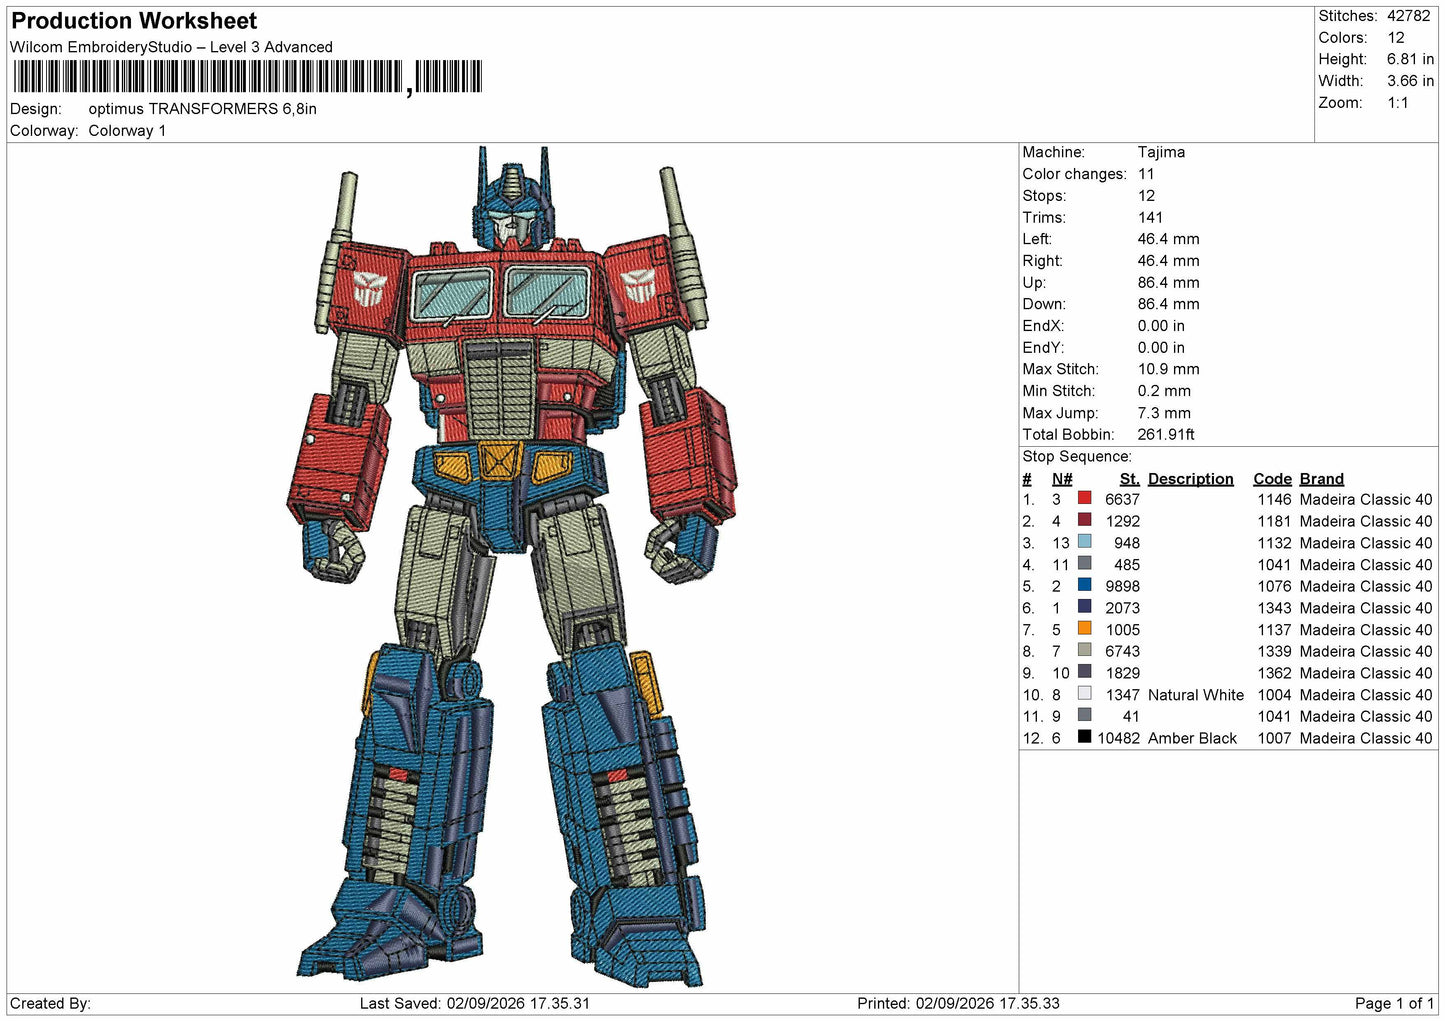Click the navy swatch in stop 6
This screenshot has width=1445, height=1021.
[x=1084, y=607]
